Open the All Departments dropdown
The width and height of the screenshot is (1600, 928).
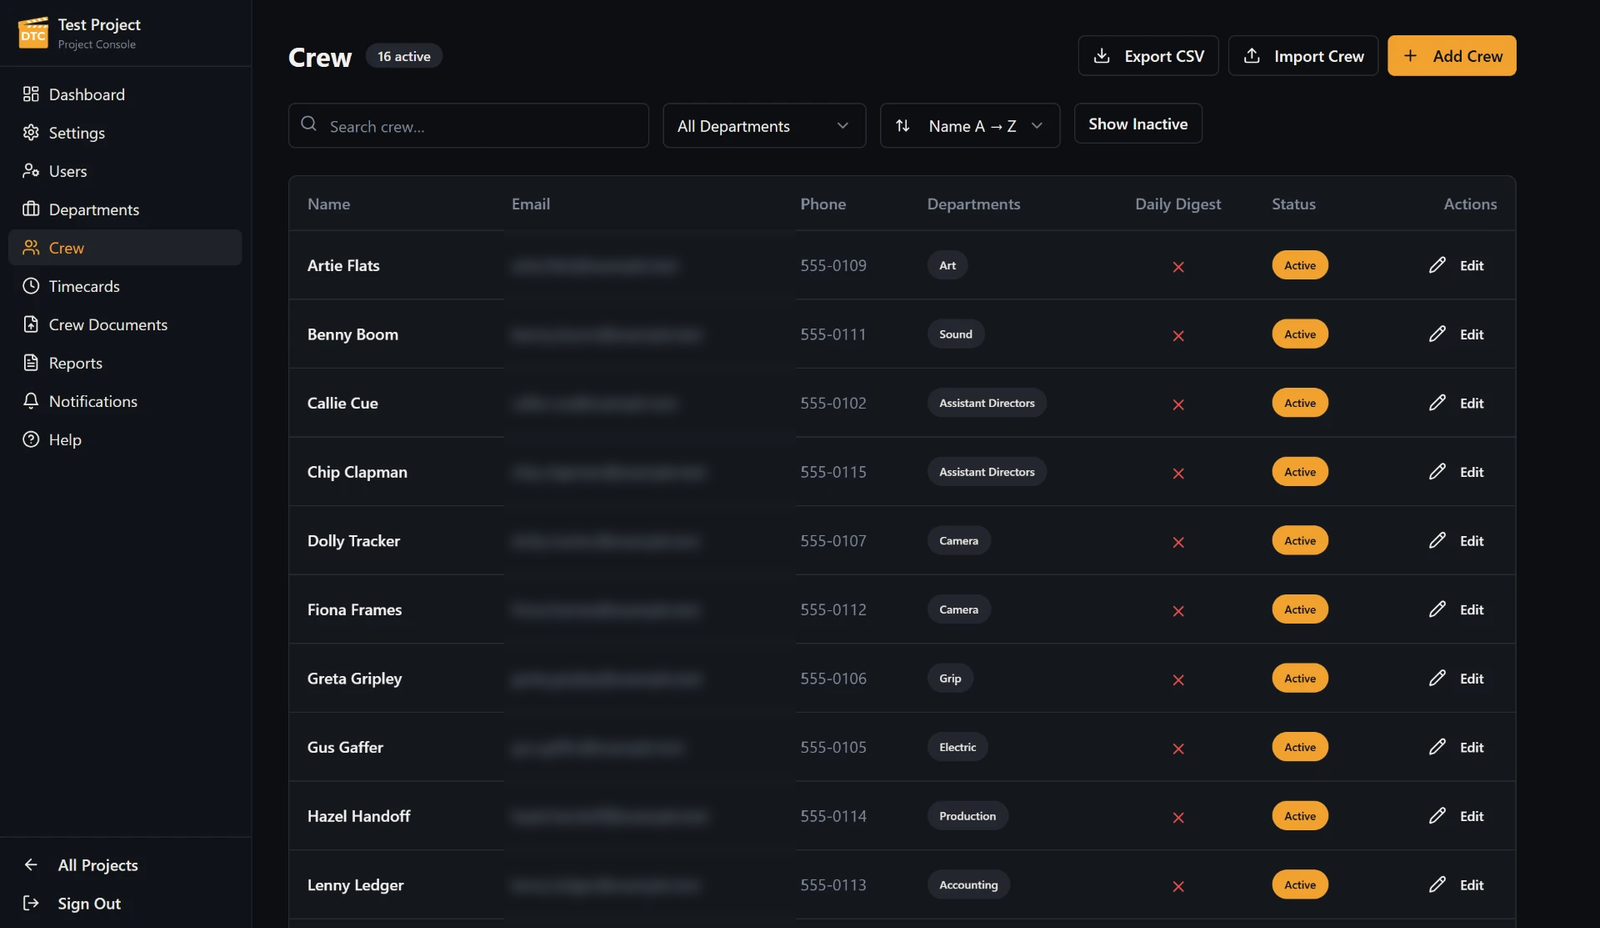click(764, 126)
